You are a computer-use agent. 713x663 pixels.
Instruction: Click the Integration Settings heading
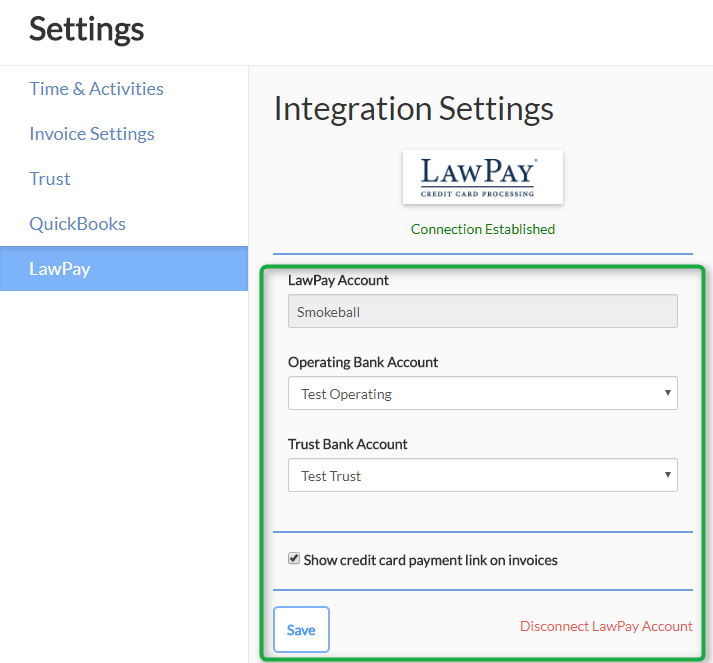point(413,109)
